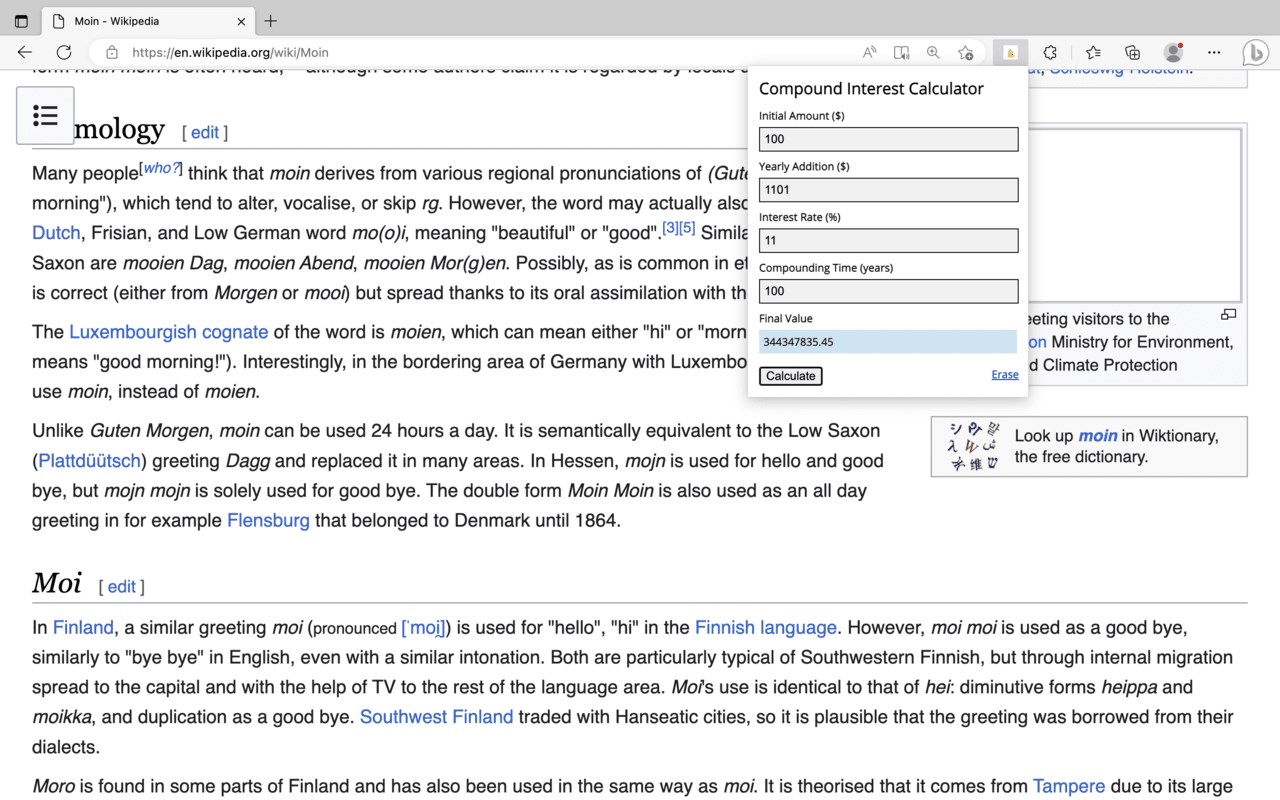Click the Yearly Addition field

tap(888, 190)
